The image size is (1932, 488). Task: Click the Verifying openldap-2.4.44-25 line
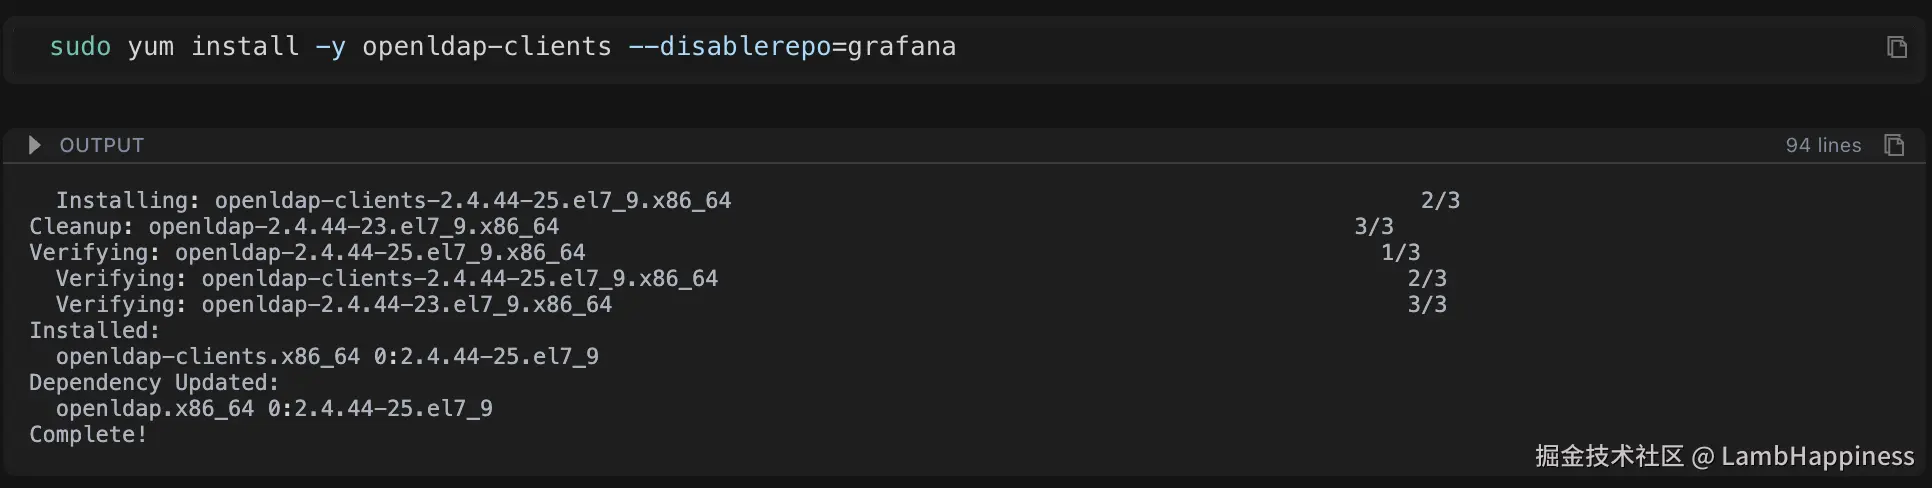tap(307, 253)
